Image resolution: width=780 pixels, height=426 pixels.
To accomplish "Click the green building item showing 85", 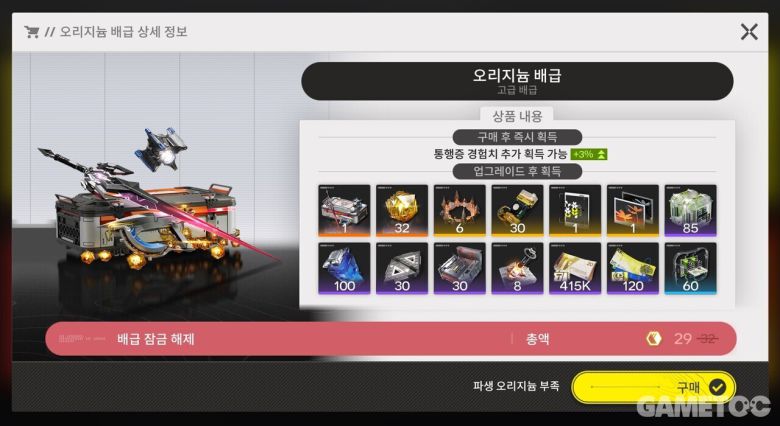I will [x=690, y=211].
